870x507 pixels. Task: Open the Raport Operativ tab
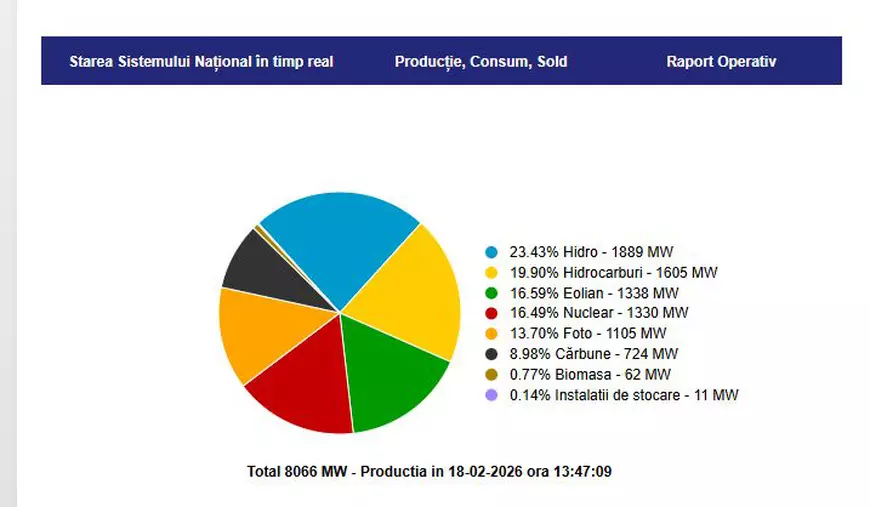[x=720, y=61]
